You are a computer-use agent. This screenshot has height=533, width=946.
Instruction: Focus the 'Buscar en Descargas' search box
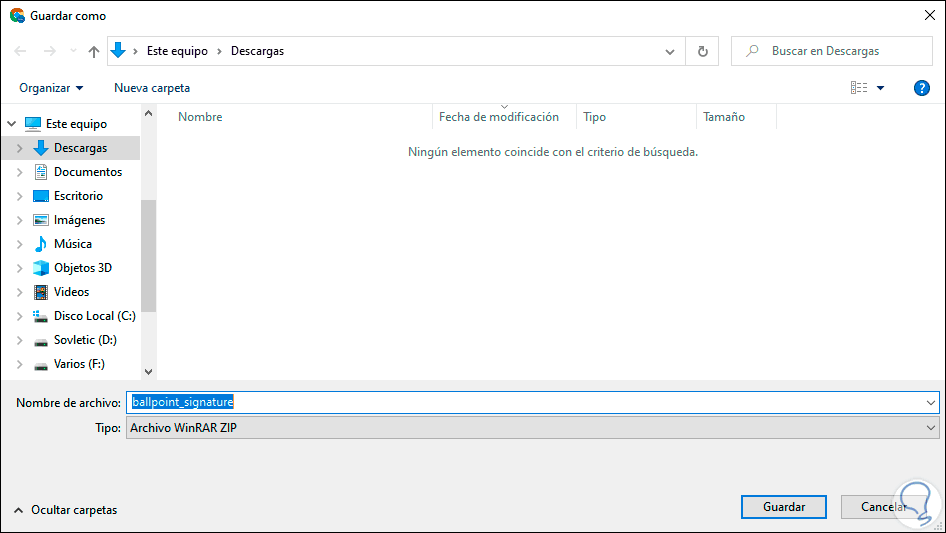pos(832,51)
